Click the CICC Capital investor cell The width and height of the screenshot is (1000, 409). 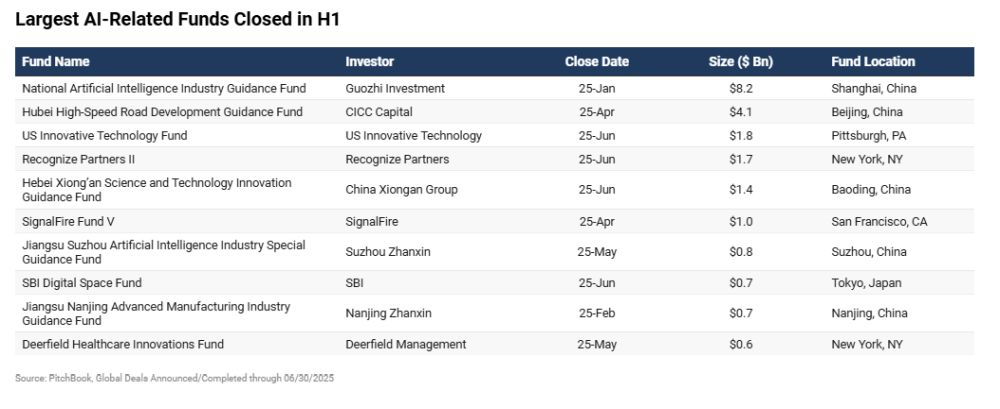379,112
